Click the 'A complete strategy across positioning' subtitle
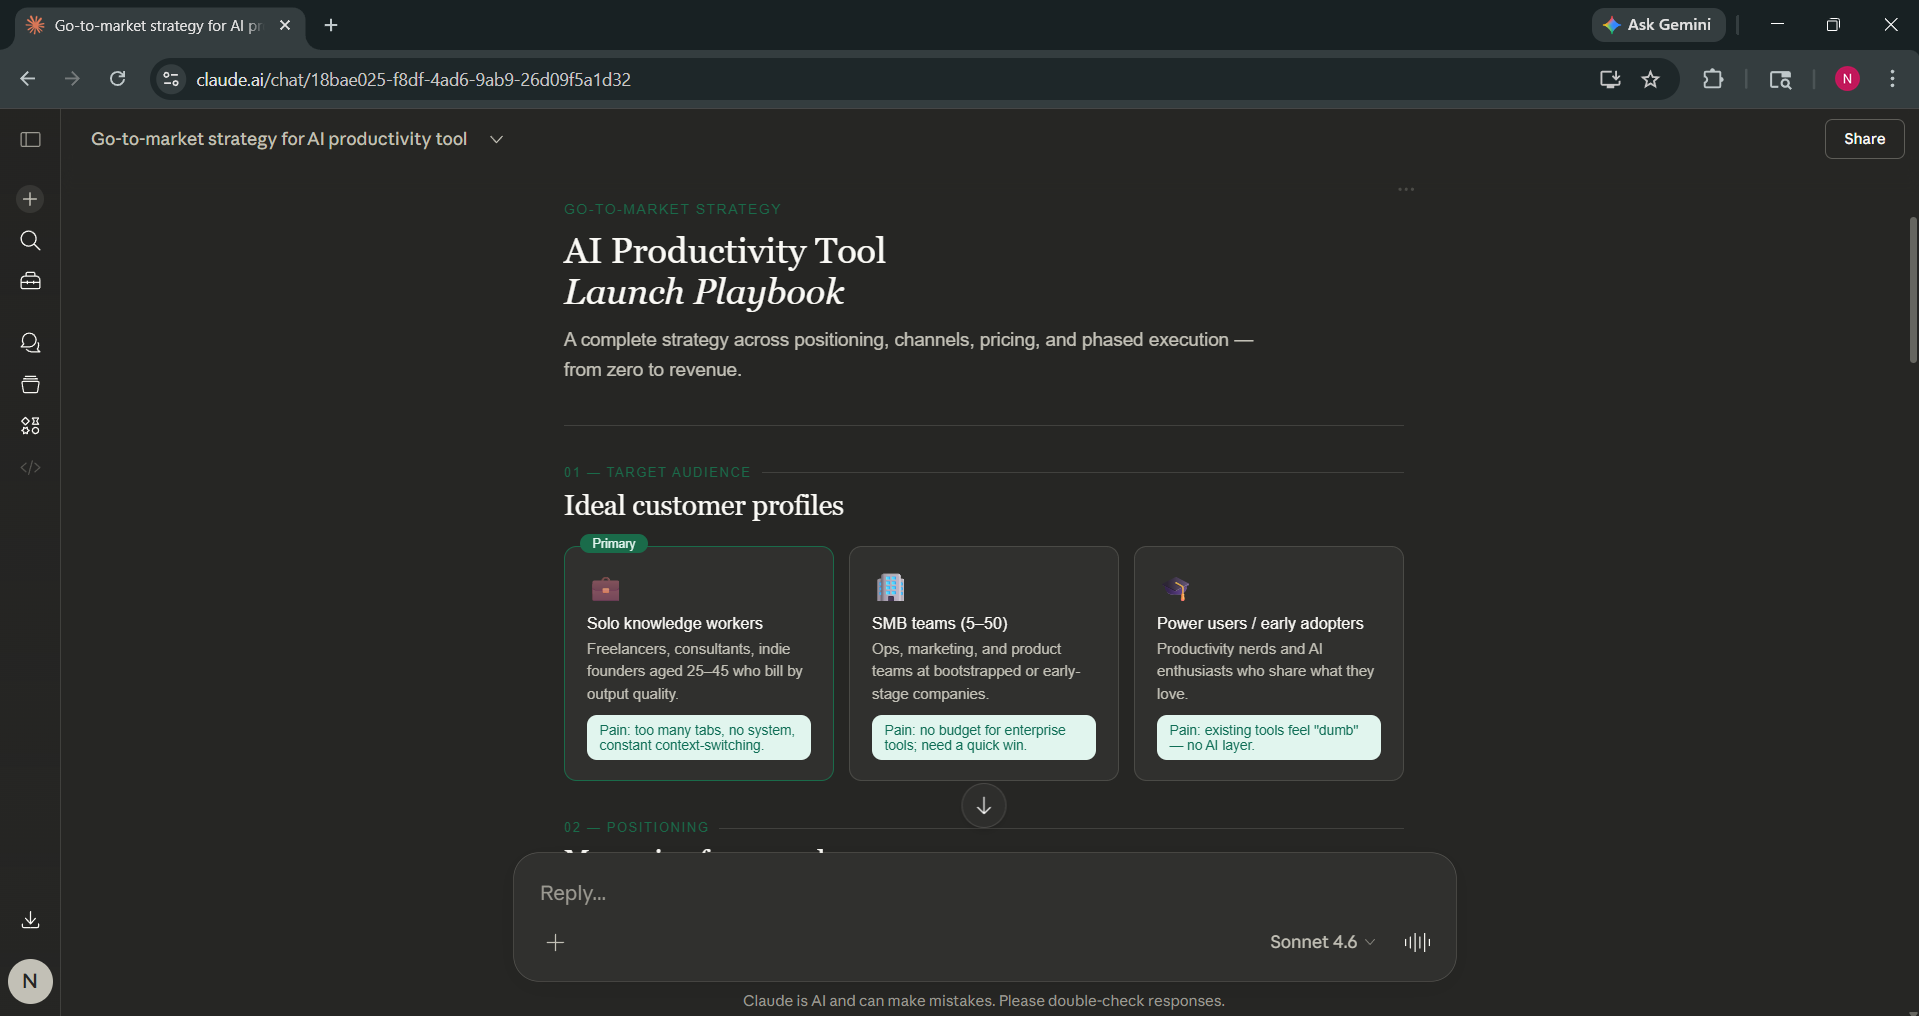This screenshot has height=1016, width=1919. click(x=908, y=355)
